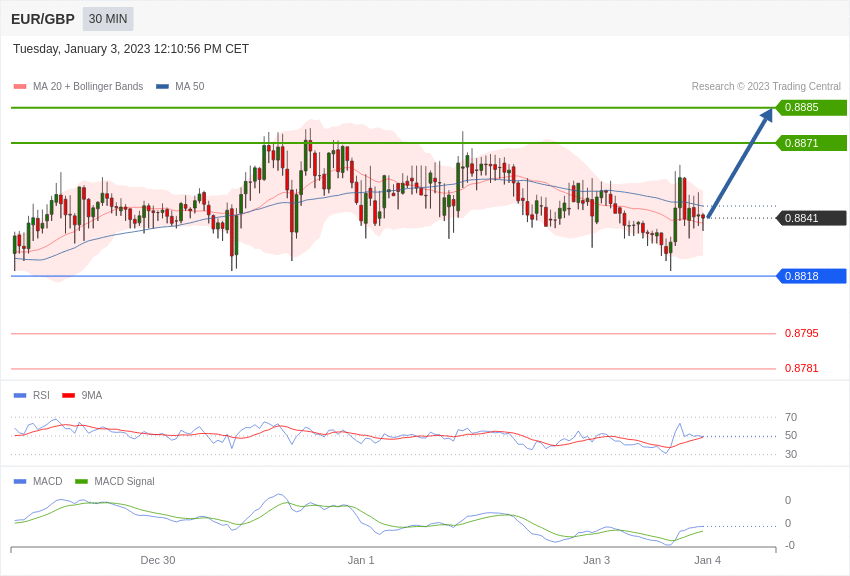Click the 0.8871 resistance price tag

pos(812,143)
